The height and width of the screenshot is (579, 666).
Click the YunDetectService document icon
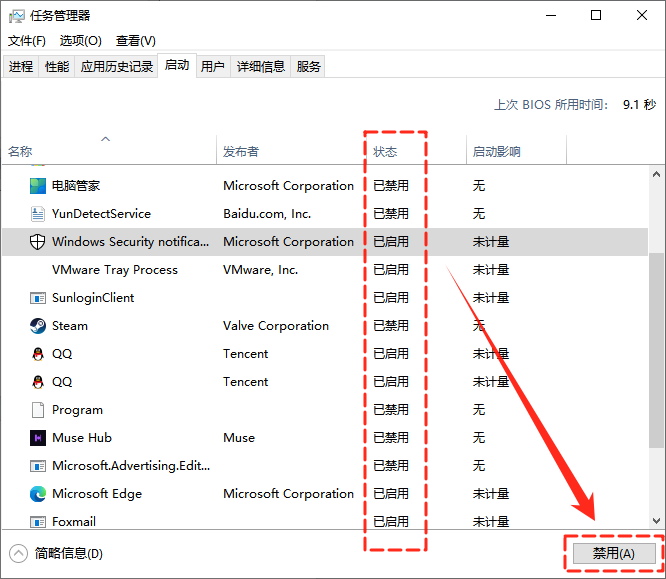(x=38, y=214)
